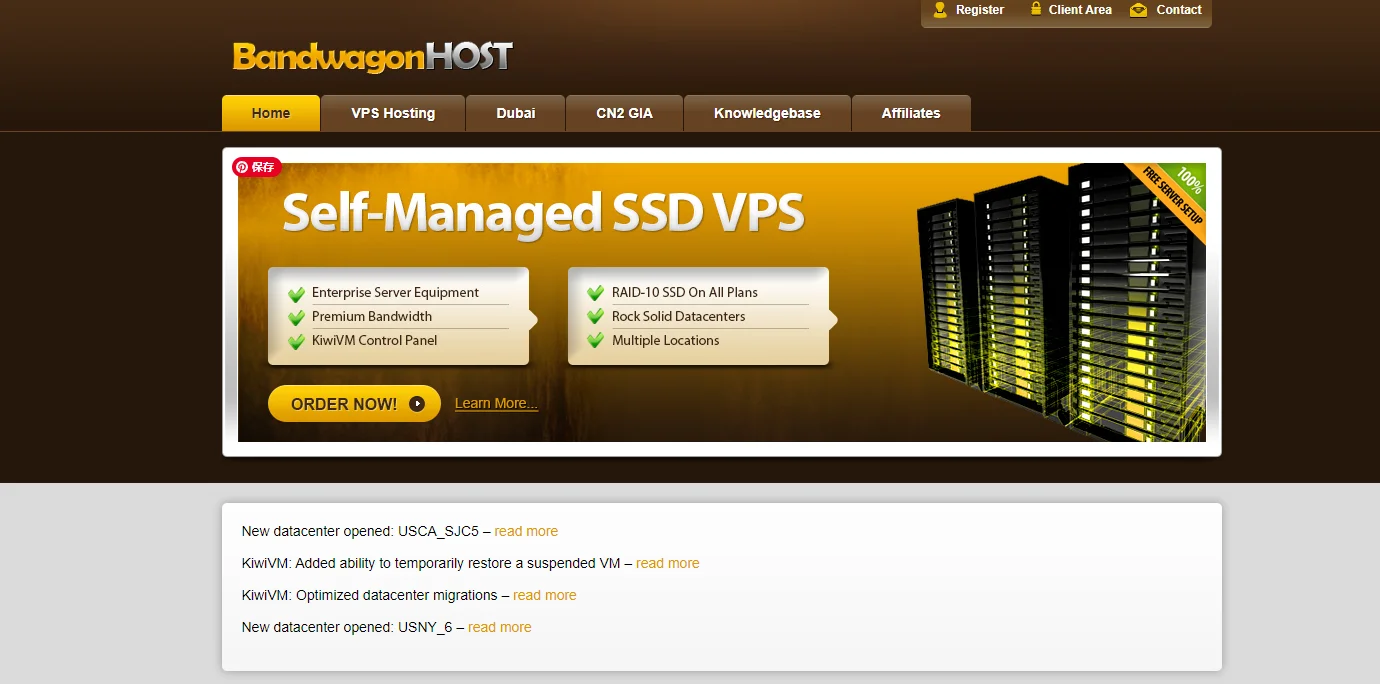Follow the Learn More... link
Viewport: 1380px width, 684px height.
pos(496,403)
